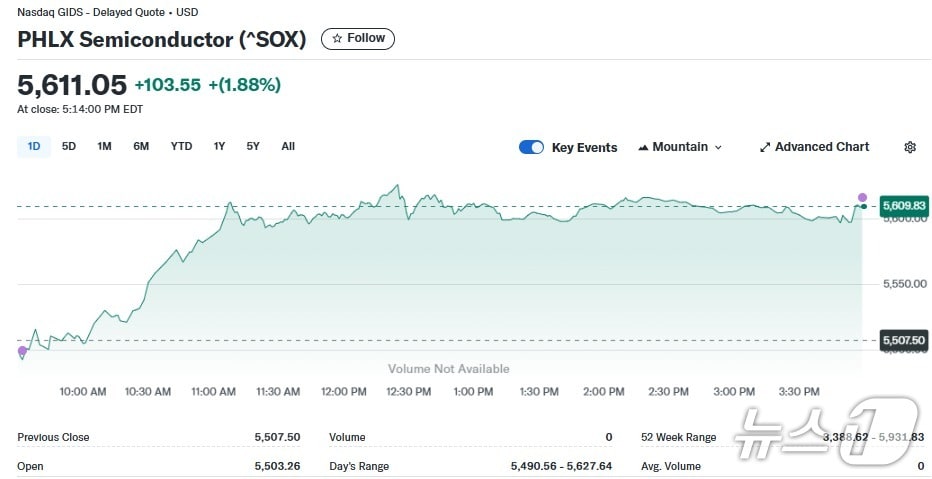Click purple key event marker at chart start

[22, 350]
